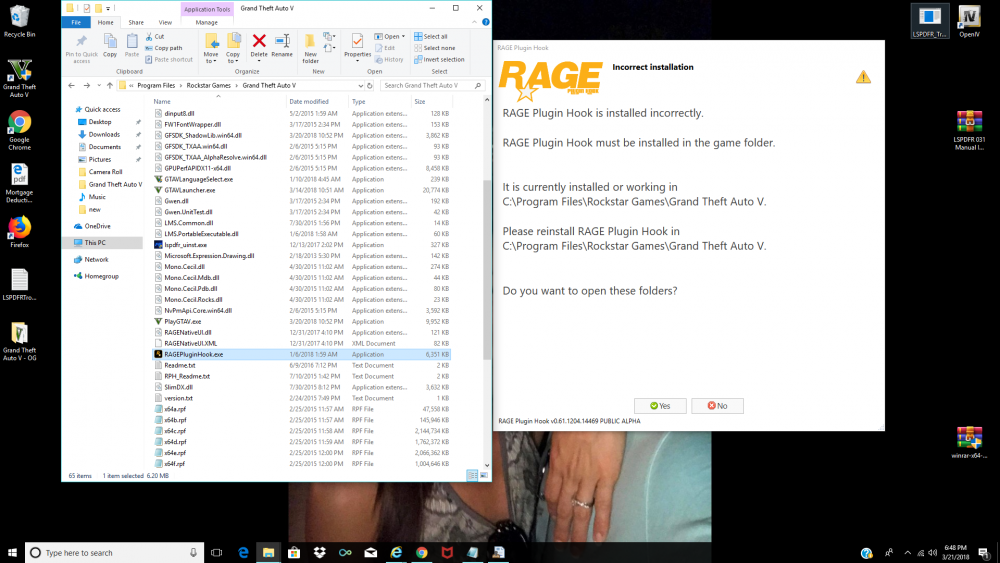1000x563 pixels.
Task: Select the GTAVLauncher.exe file row
Action: pos(301,190)
